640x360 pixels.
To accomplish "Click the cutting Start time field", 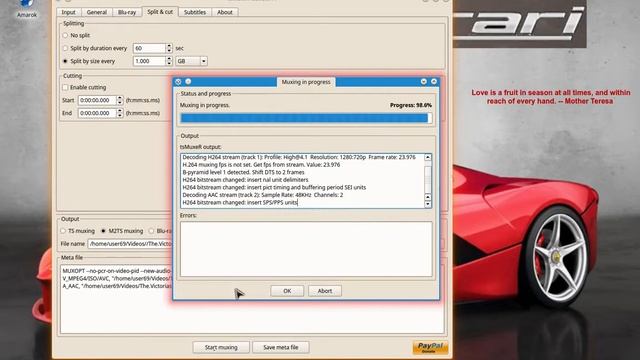I will coord(97,100).
